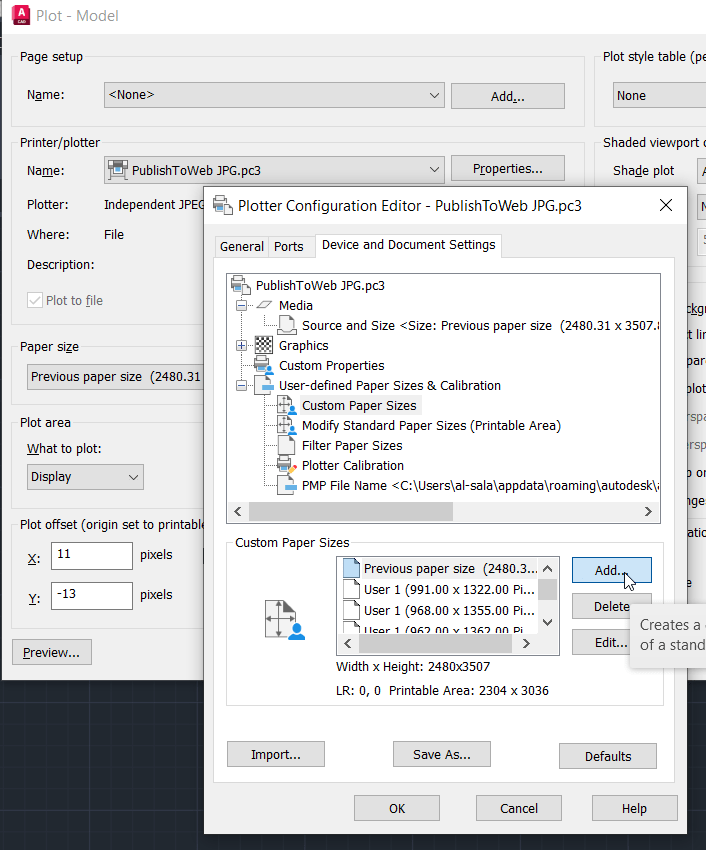
Task: Click the Delete button for paper sizes
Action: 612,606
